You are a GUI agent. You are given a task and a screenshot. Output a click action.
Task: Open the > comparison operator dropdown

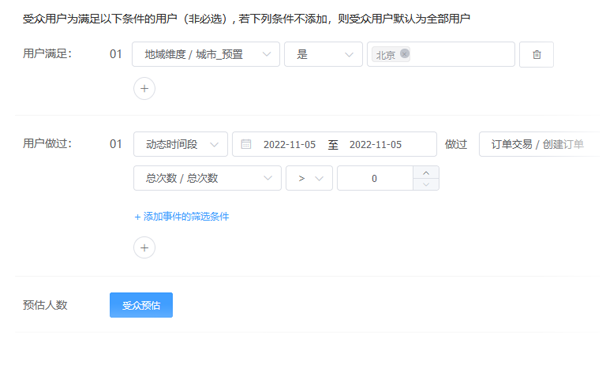309,178
